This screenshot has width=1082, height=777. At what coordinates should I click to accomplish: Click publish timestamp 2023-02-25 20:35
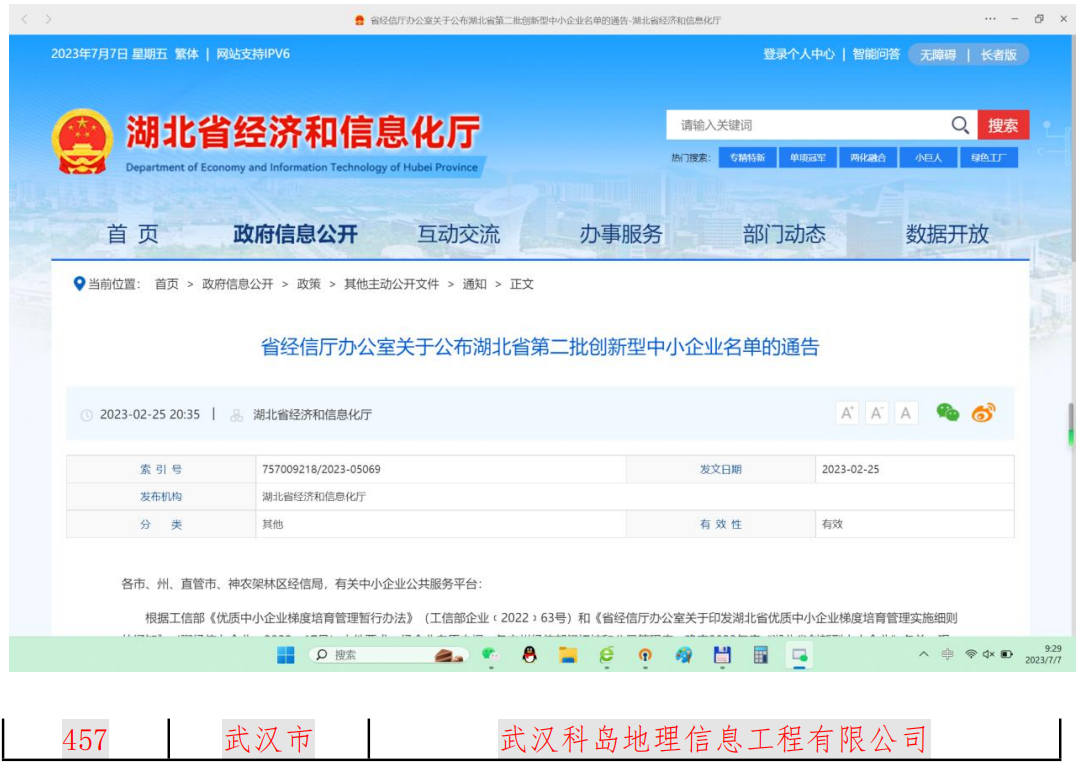(x=150, y=415)
